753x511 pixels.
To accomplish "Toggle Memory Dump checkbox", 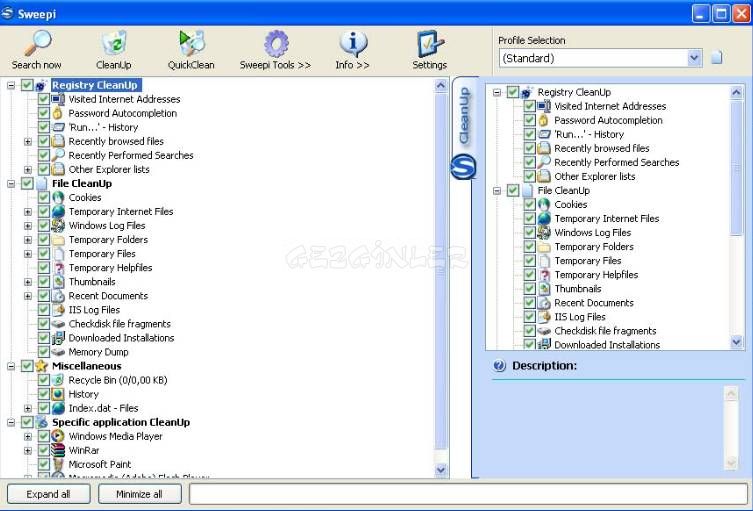I will click(x=44, y=352).
